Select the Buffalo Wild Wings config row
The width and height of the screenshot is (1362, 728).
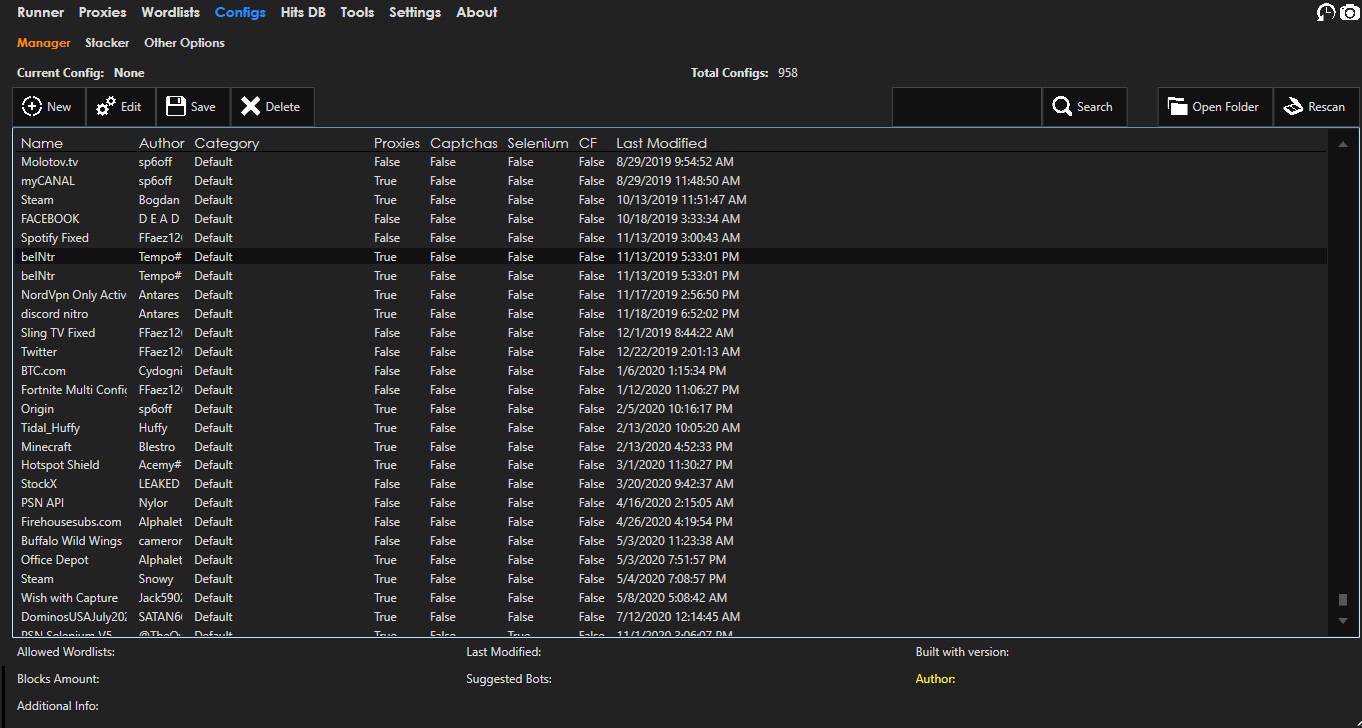tap(670, 541)
